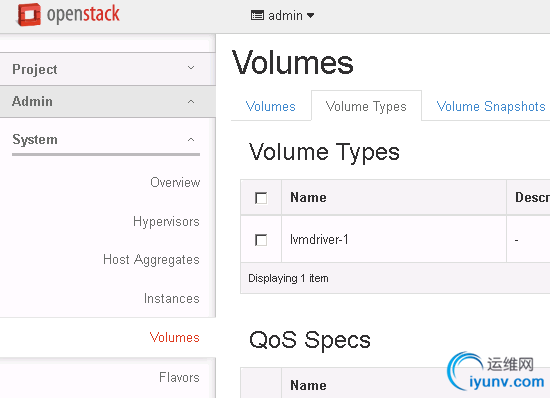Image resolution: width=550 pixels, height=398 pixels.
Task: Expand the Project sidebar section
Action: [107, 69]
